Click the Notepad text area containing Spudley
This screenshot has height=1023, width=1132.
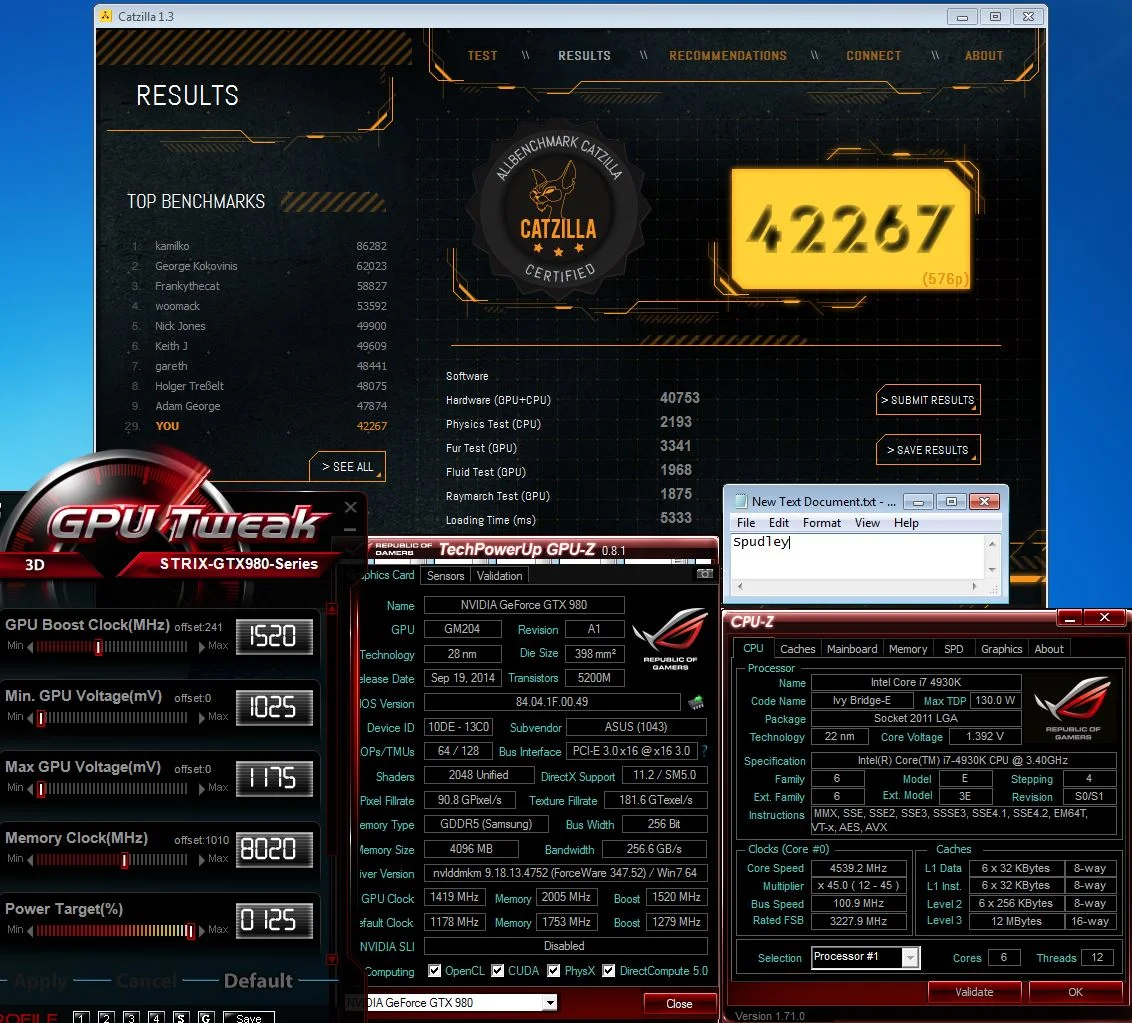[858, 556]
